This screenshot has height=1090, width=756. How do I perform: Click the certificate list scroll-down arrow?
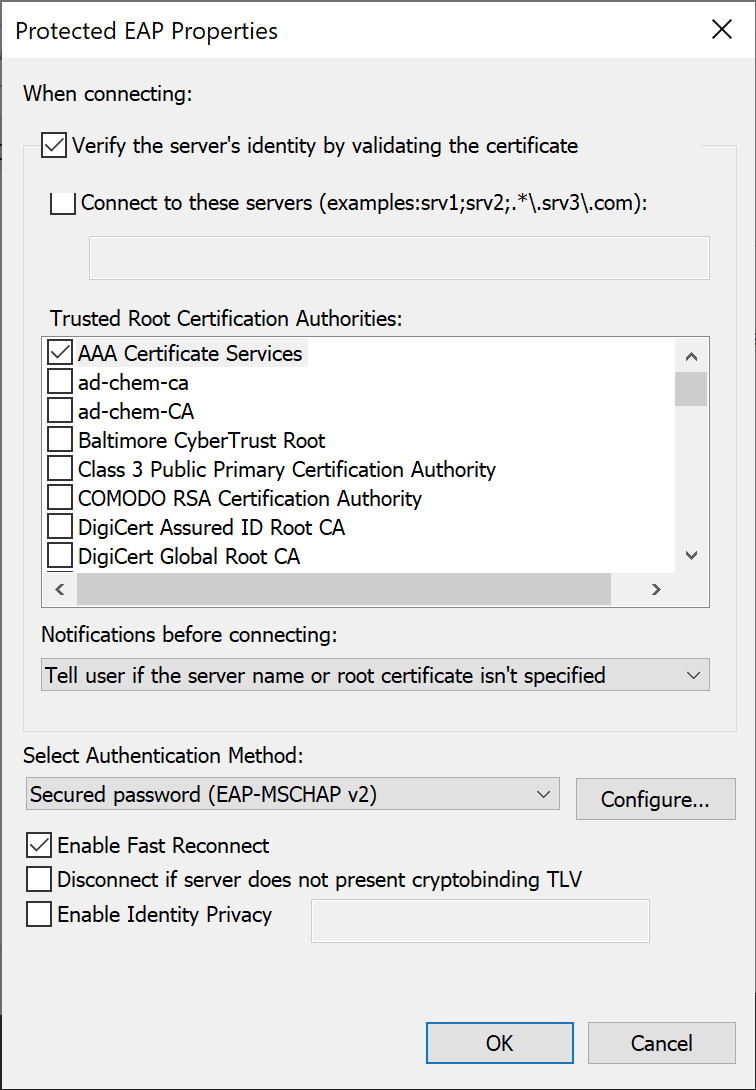pyautogui.click(x=691, y=555)
